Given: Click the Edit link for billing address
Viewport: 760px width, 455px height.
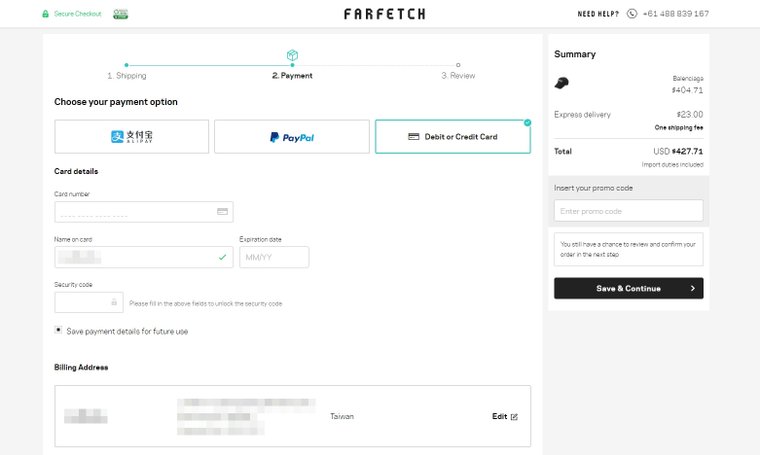Looking at the screenshot, I should (499, 416).
